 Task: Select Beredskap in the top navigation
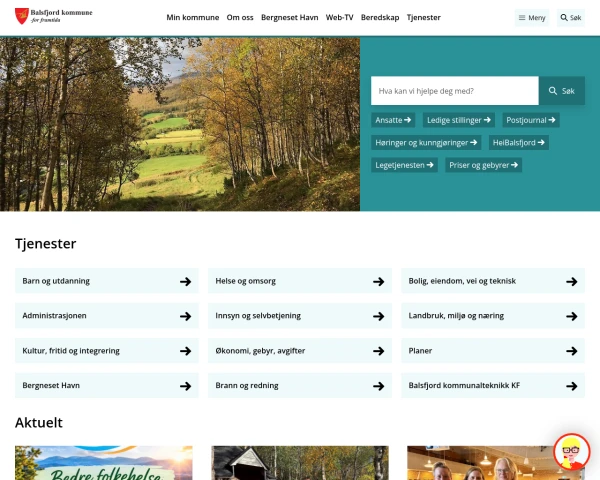tap(380, 18)
